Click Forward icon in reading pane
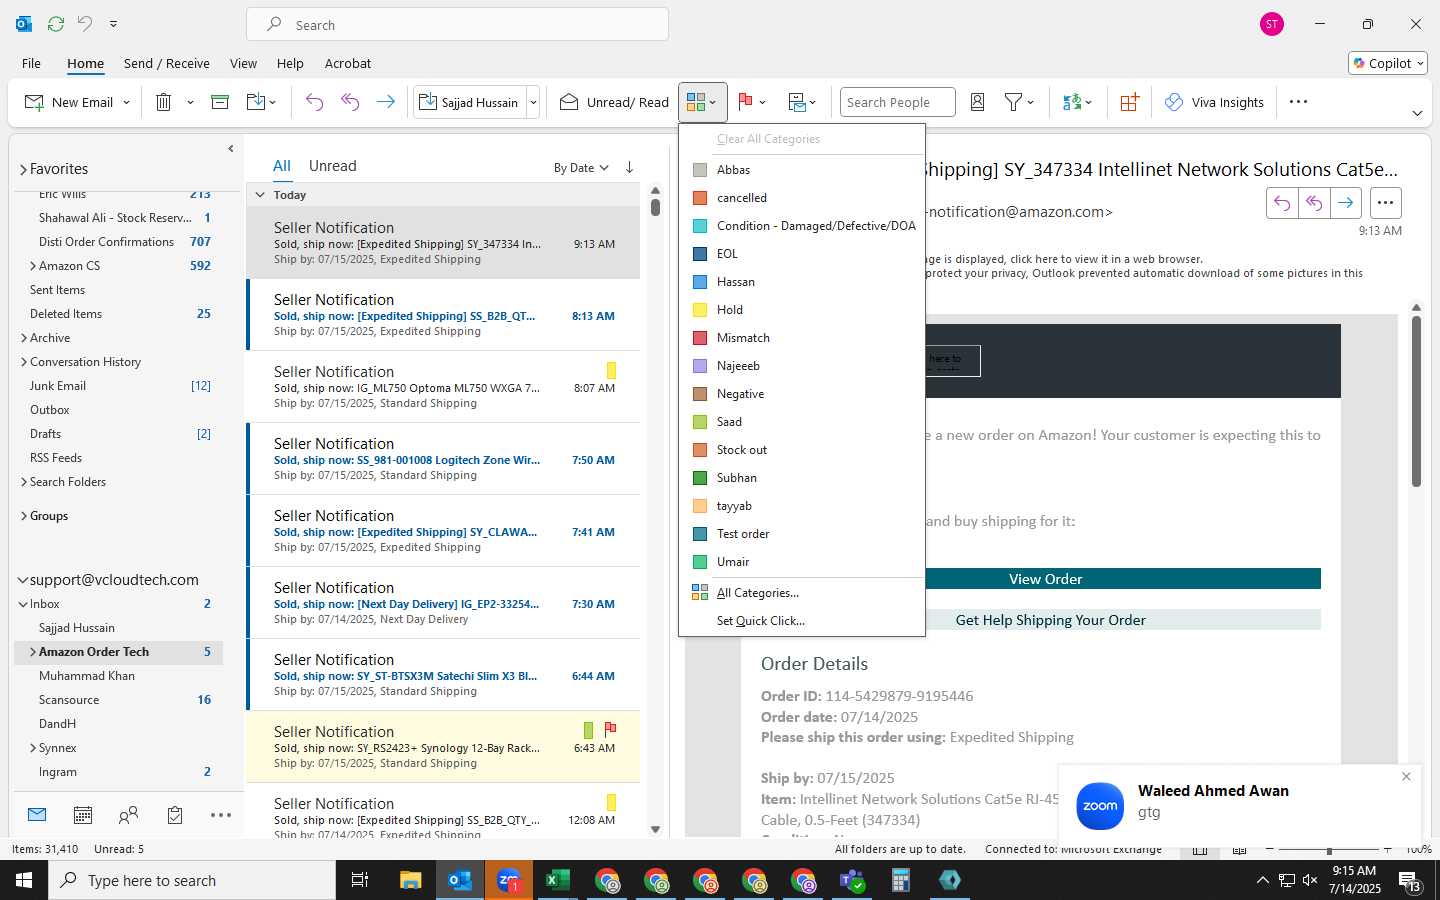 [1346, 203]
